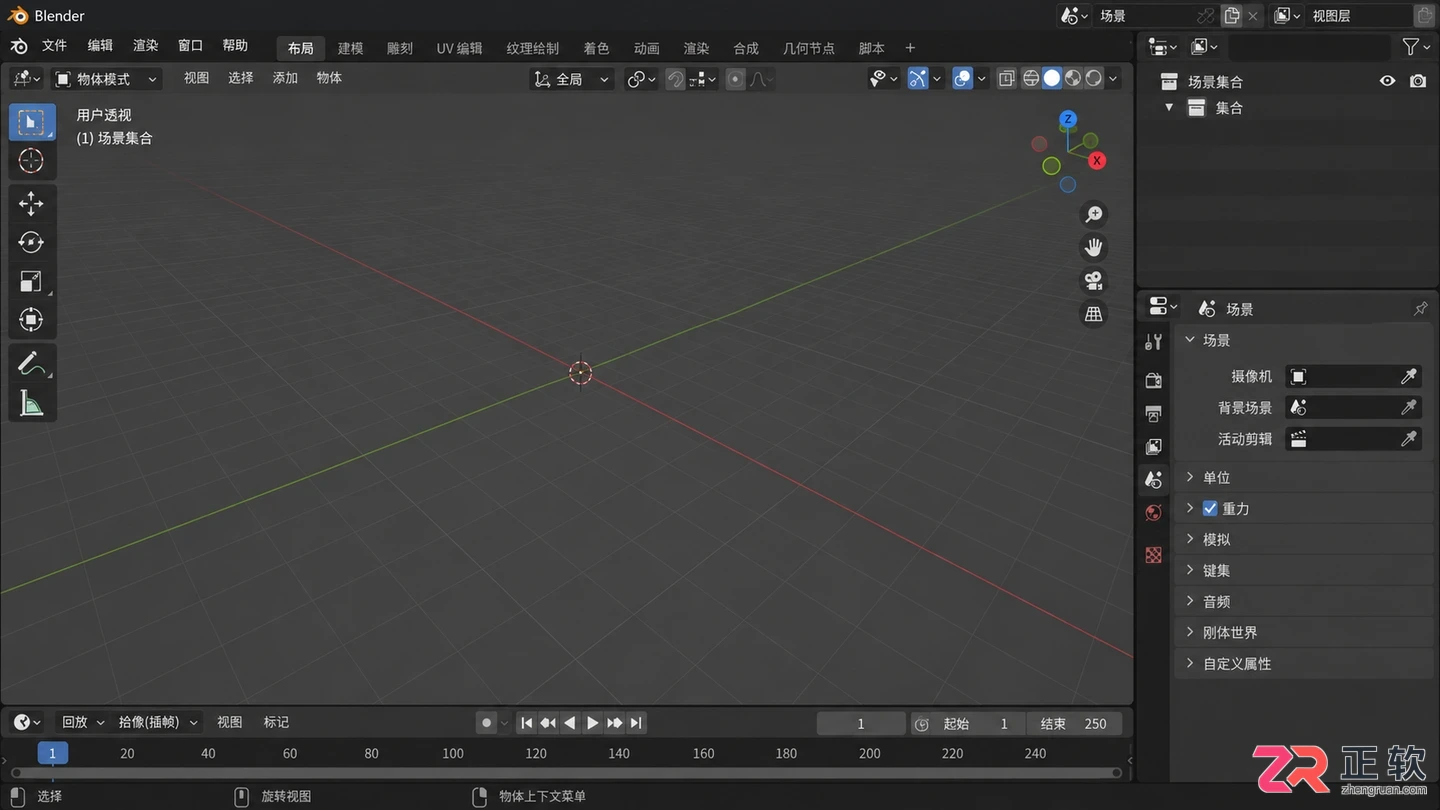Click the X axis on navigation gizmo
The image size is (1440, 810).
pos(1097,160)
